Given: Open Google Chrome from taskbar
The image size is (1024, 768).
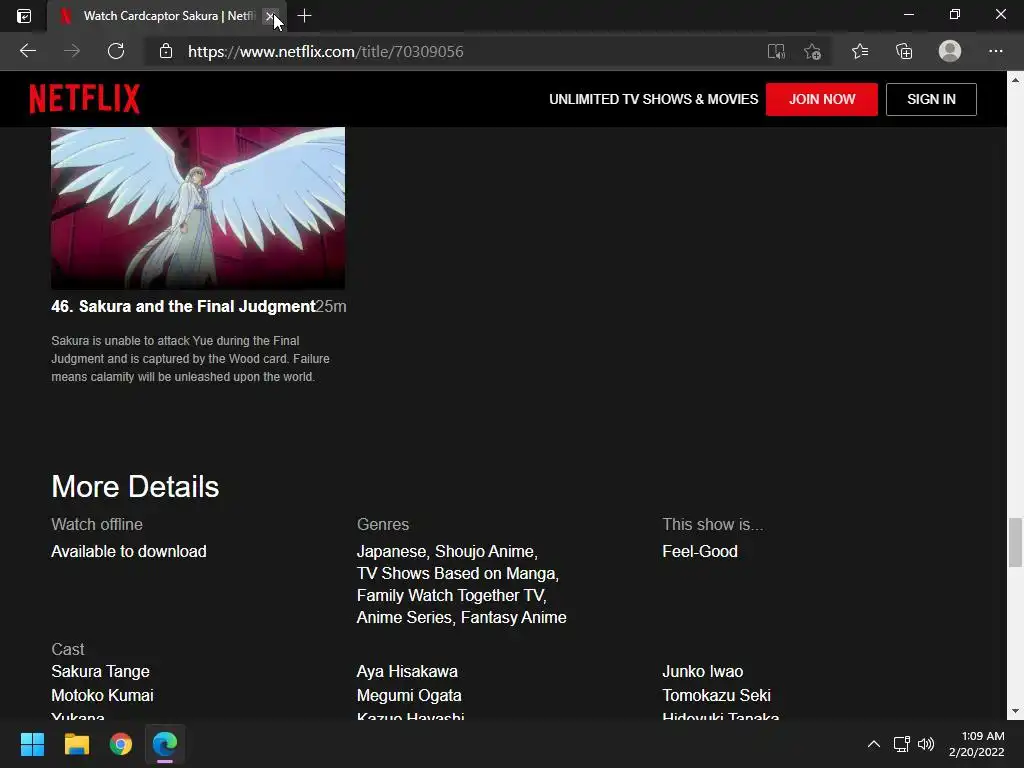Looking at the screenshot, I should 121,744.
